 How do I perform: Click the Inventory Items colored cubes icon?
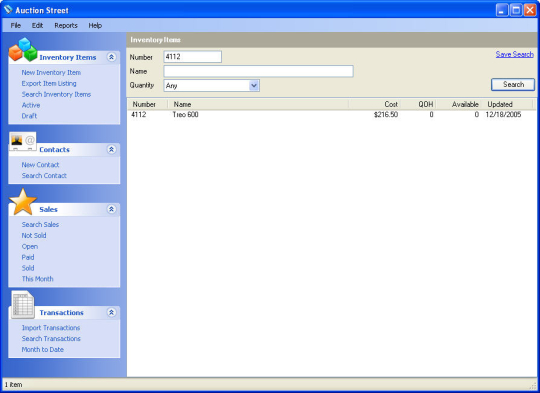(x=23, y=50)
